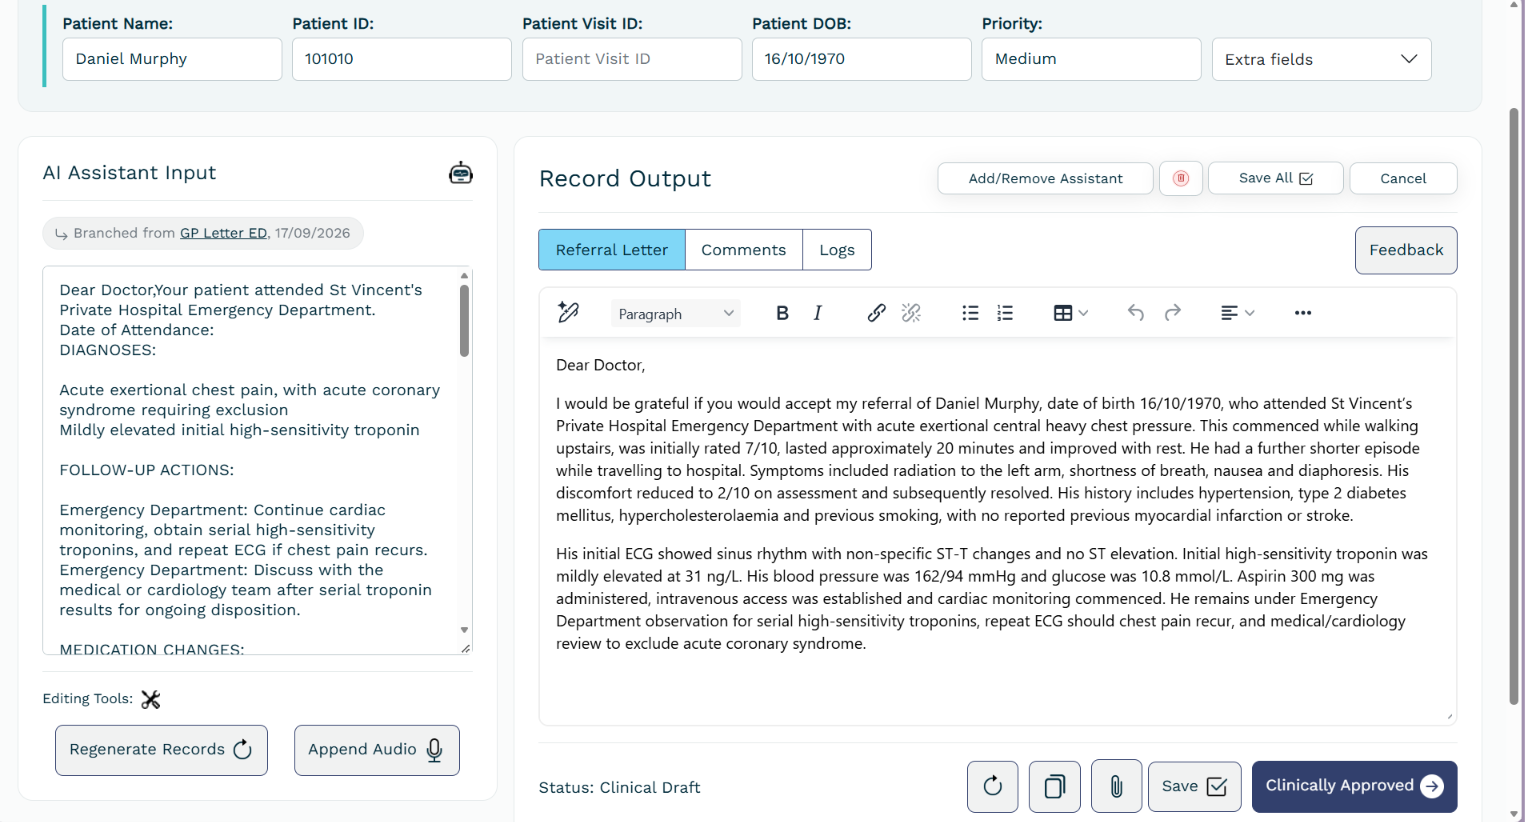This screenshot has width=1525, height=822.
Task: Click the AI assistant robot icon
Action: click(x=460, y=173)
